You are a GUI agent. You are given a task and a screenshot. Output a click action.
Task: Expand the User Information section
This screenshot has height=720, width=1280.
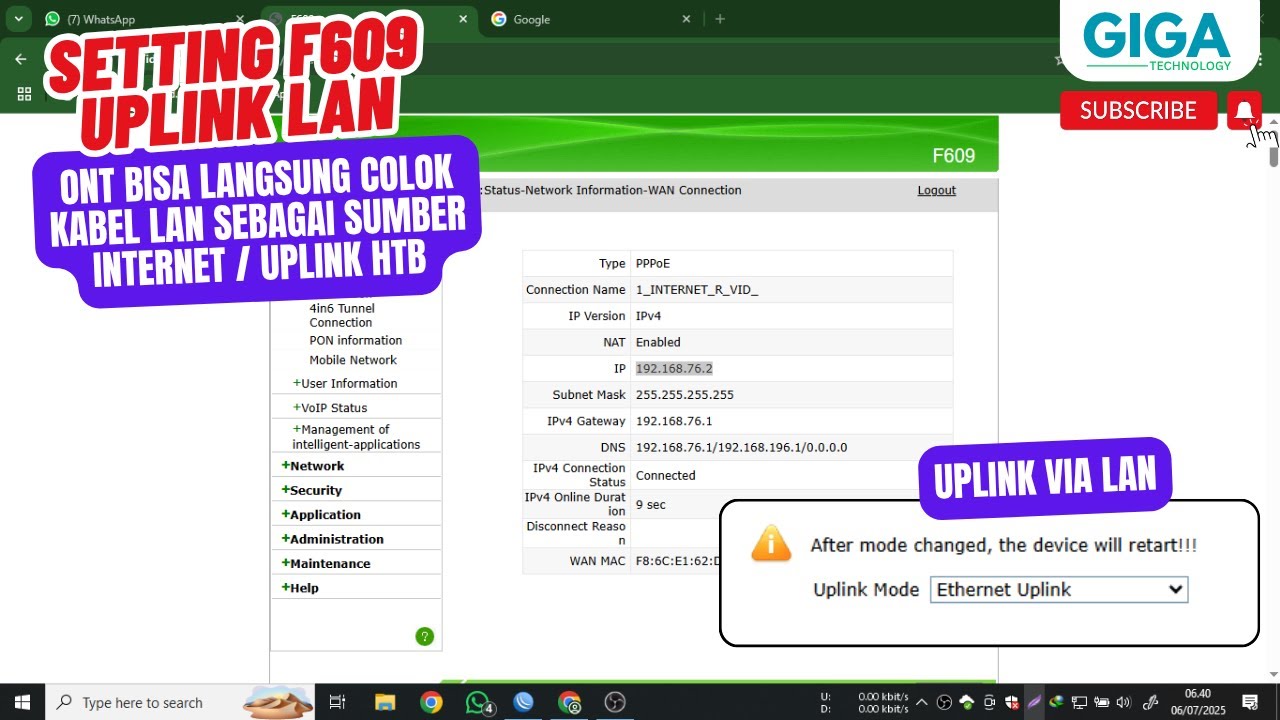coord(345,383)
